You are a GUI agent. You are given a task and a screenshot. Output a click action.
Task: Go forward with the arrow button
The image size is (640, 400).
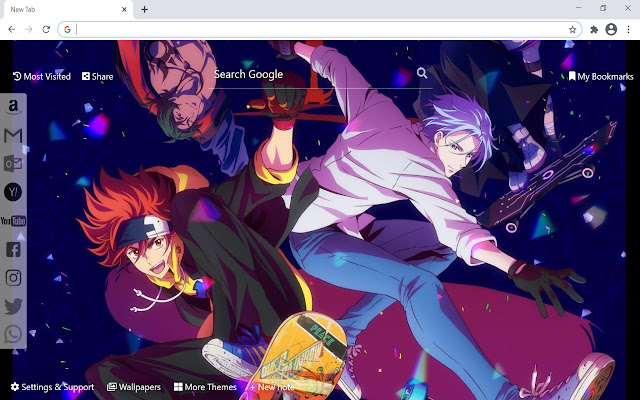(x=29, y=29)
